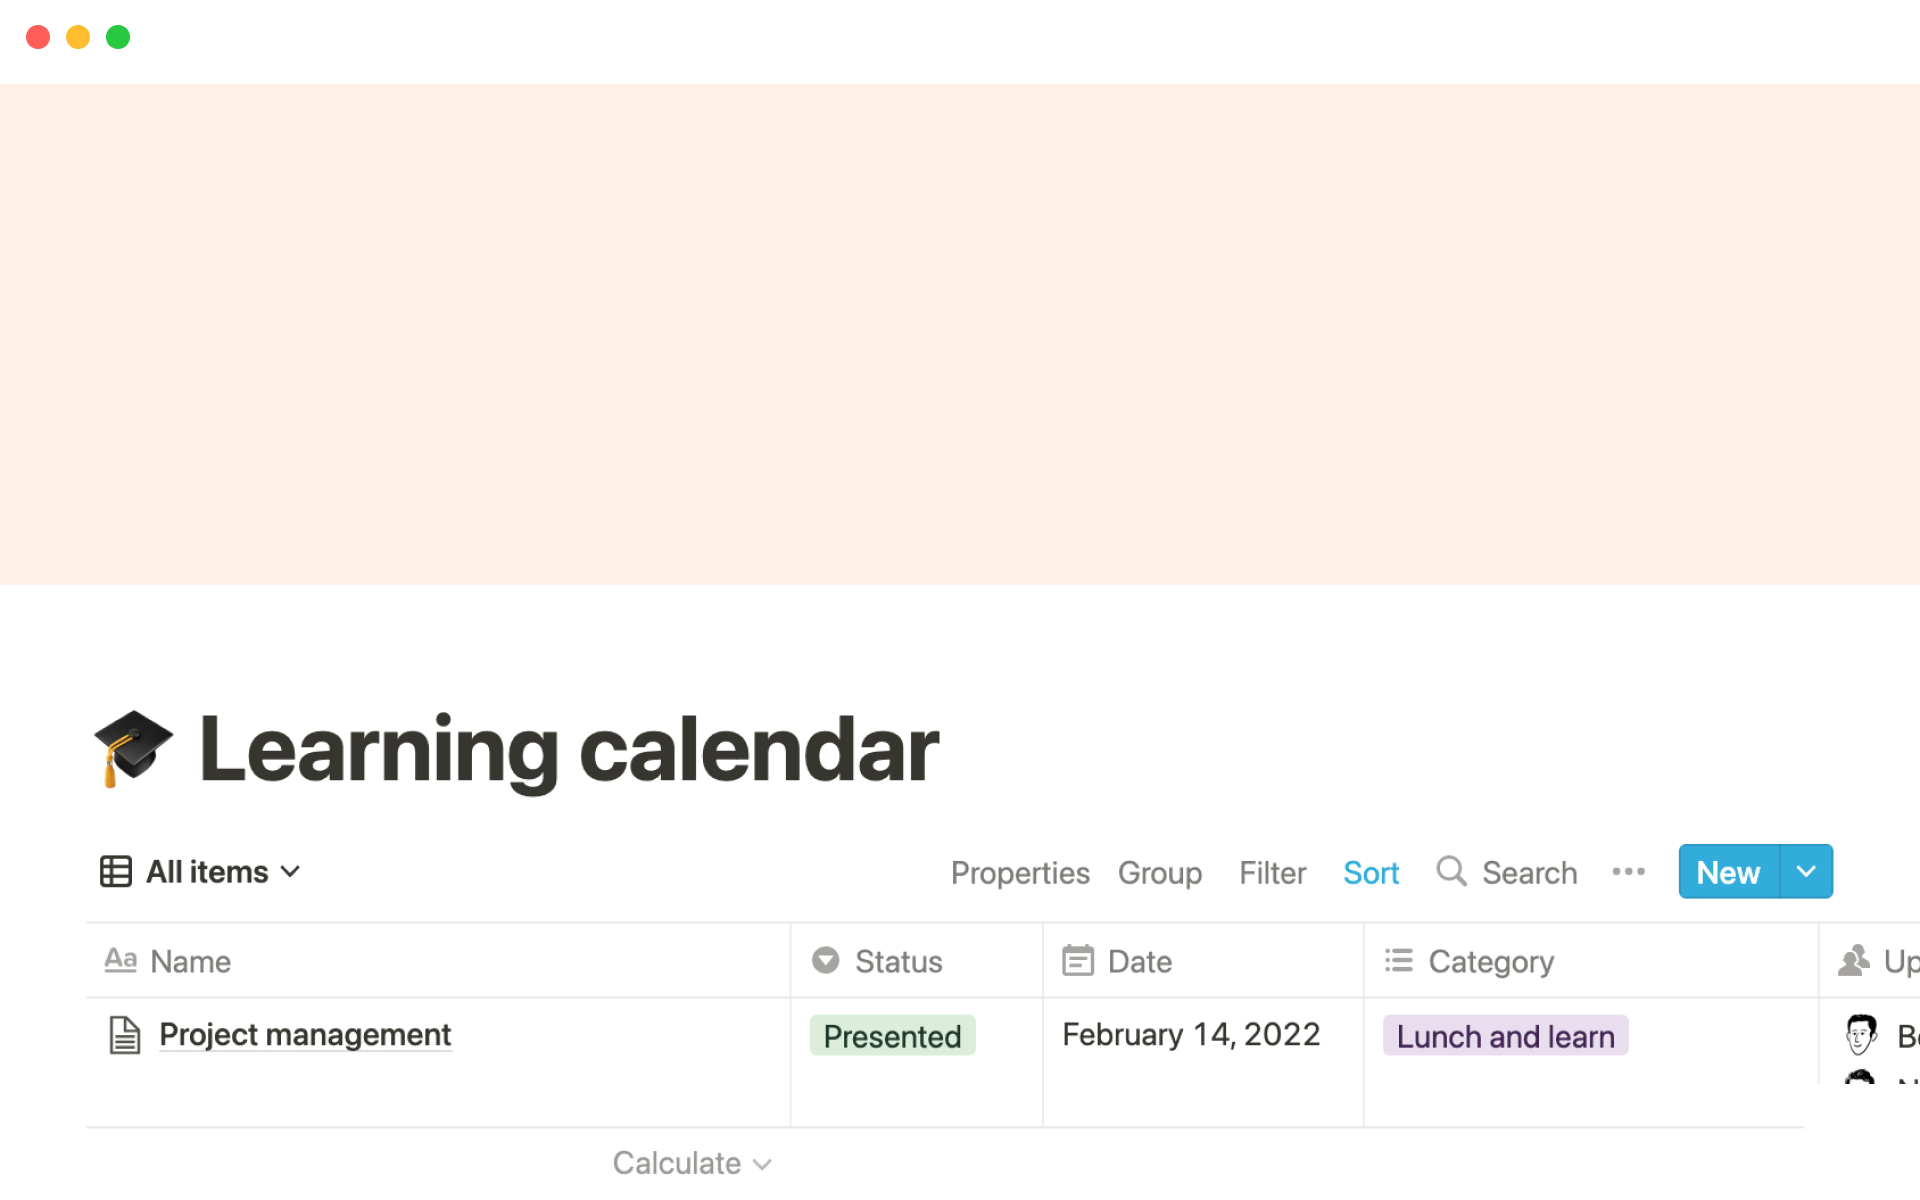Expand the All items view switcher chevron
This screenshot has height=1200, width=1920.
coord(290,871)
